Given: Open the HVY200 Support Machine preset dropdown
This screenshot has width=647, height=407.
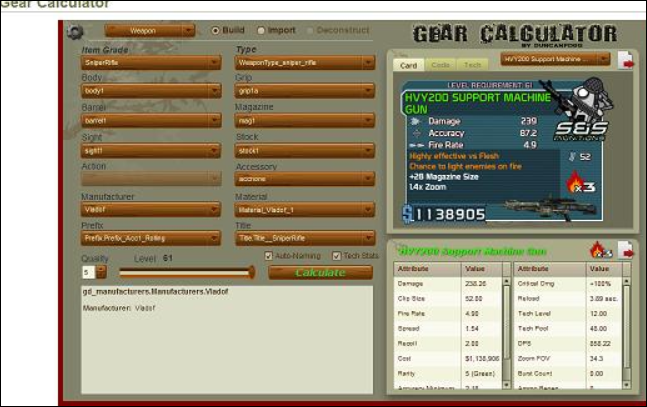Looking at the screenshot, I should point(555,59).
